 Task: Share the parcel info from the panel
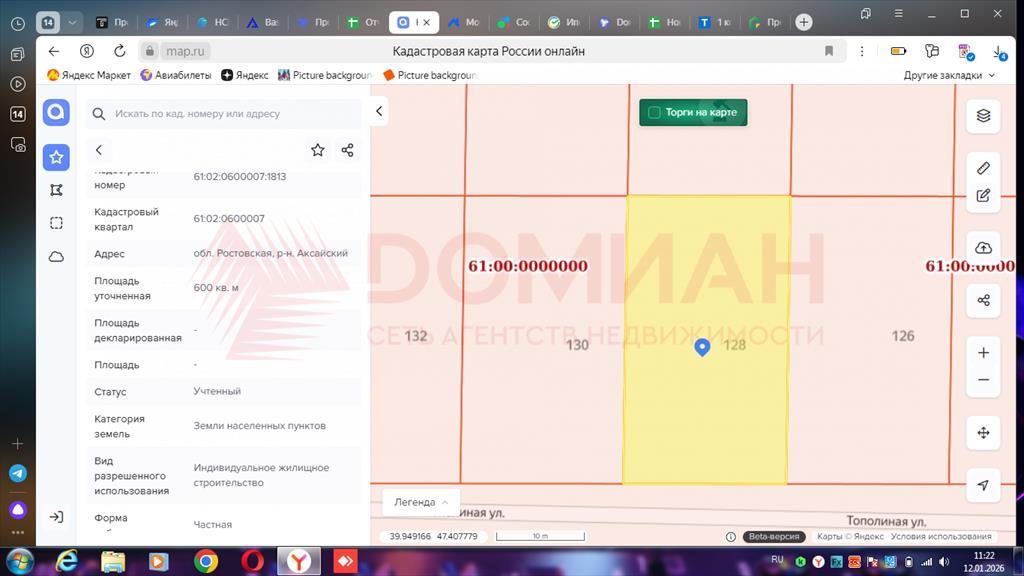pyautogui.click(x=347, y=150)
